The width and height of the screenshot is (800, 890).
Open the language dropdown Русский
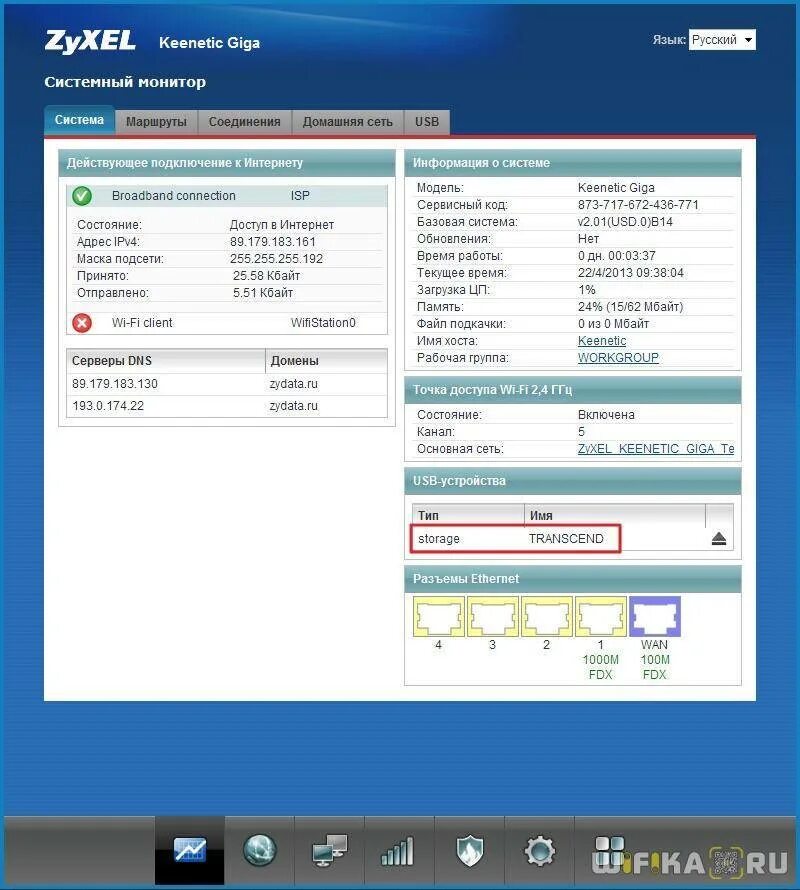point(722,40)
